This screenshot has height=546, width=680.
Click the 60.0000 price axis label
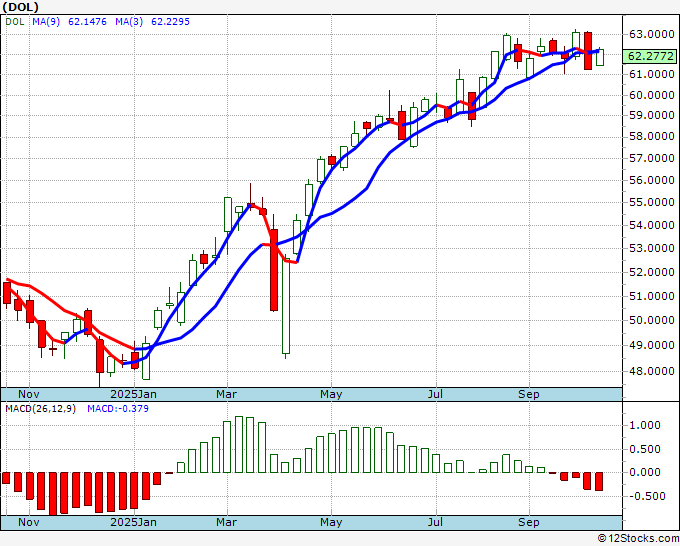[x=651, y=95]
